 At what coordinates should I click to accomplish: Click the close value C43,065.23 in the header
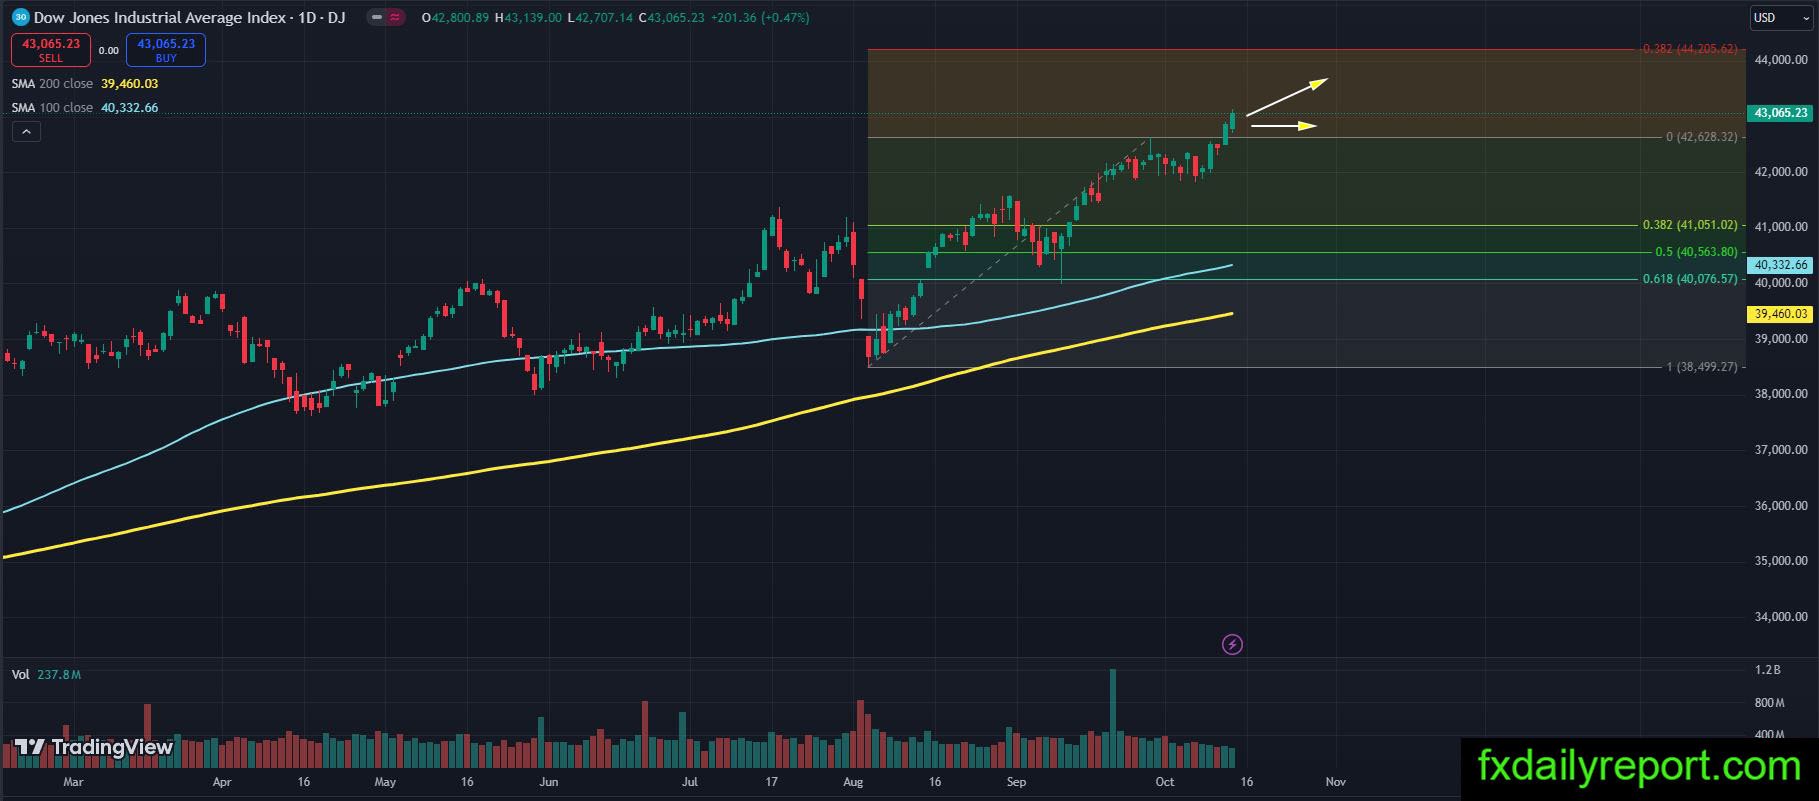672,18
